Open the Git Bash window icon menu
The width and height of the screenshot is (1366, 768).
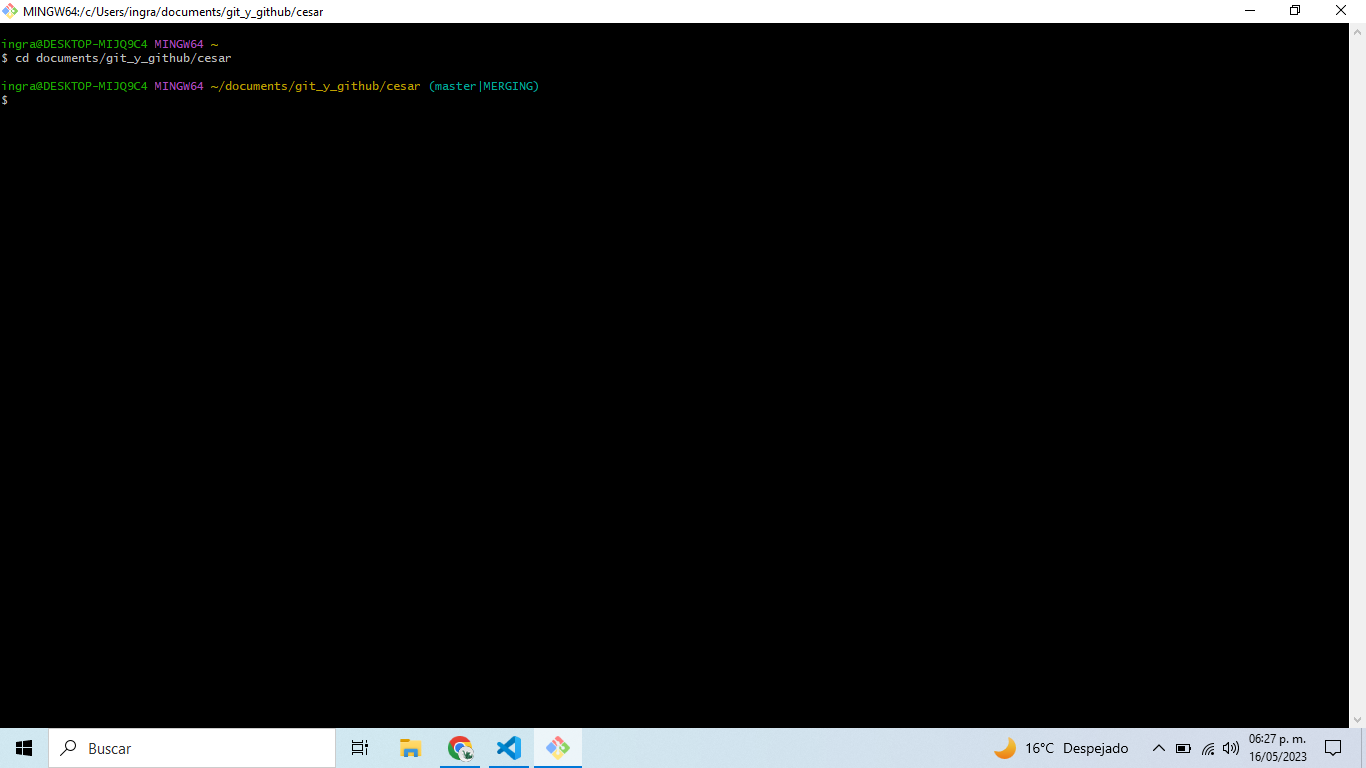coord(10,11)
